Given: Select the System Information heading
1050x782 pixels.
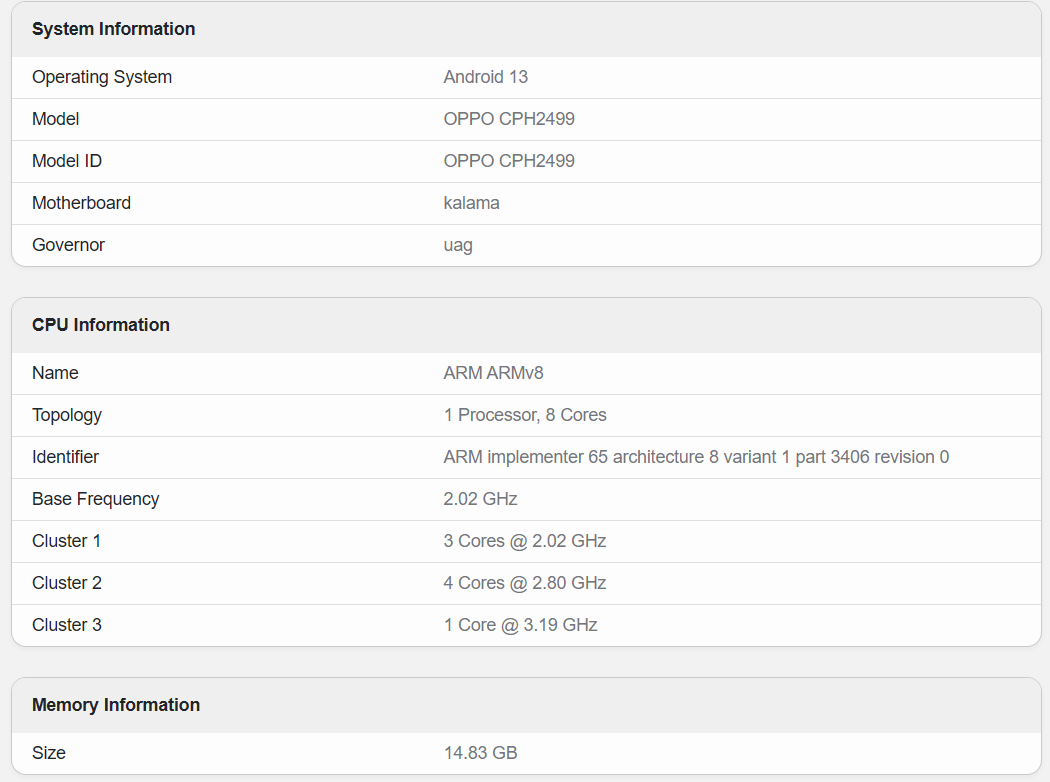Looking at the screenshot, I should pos(113,29).
